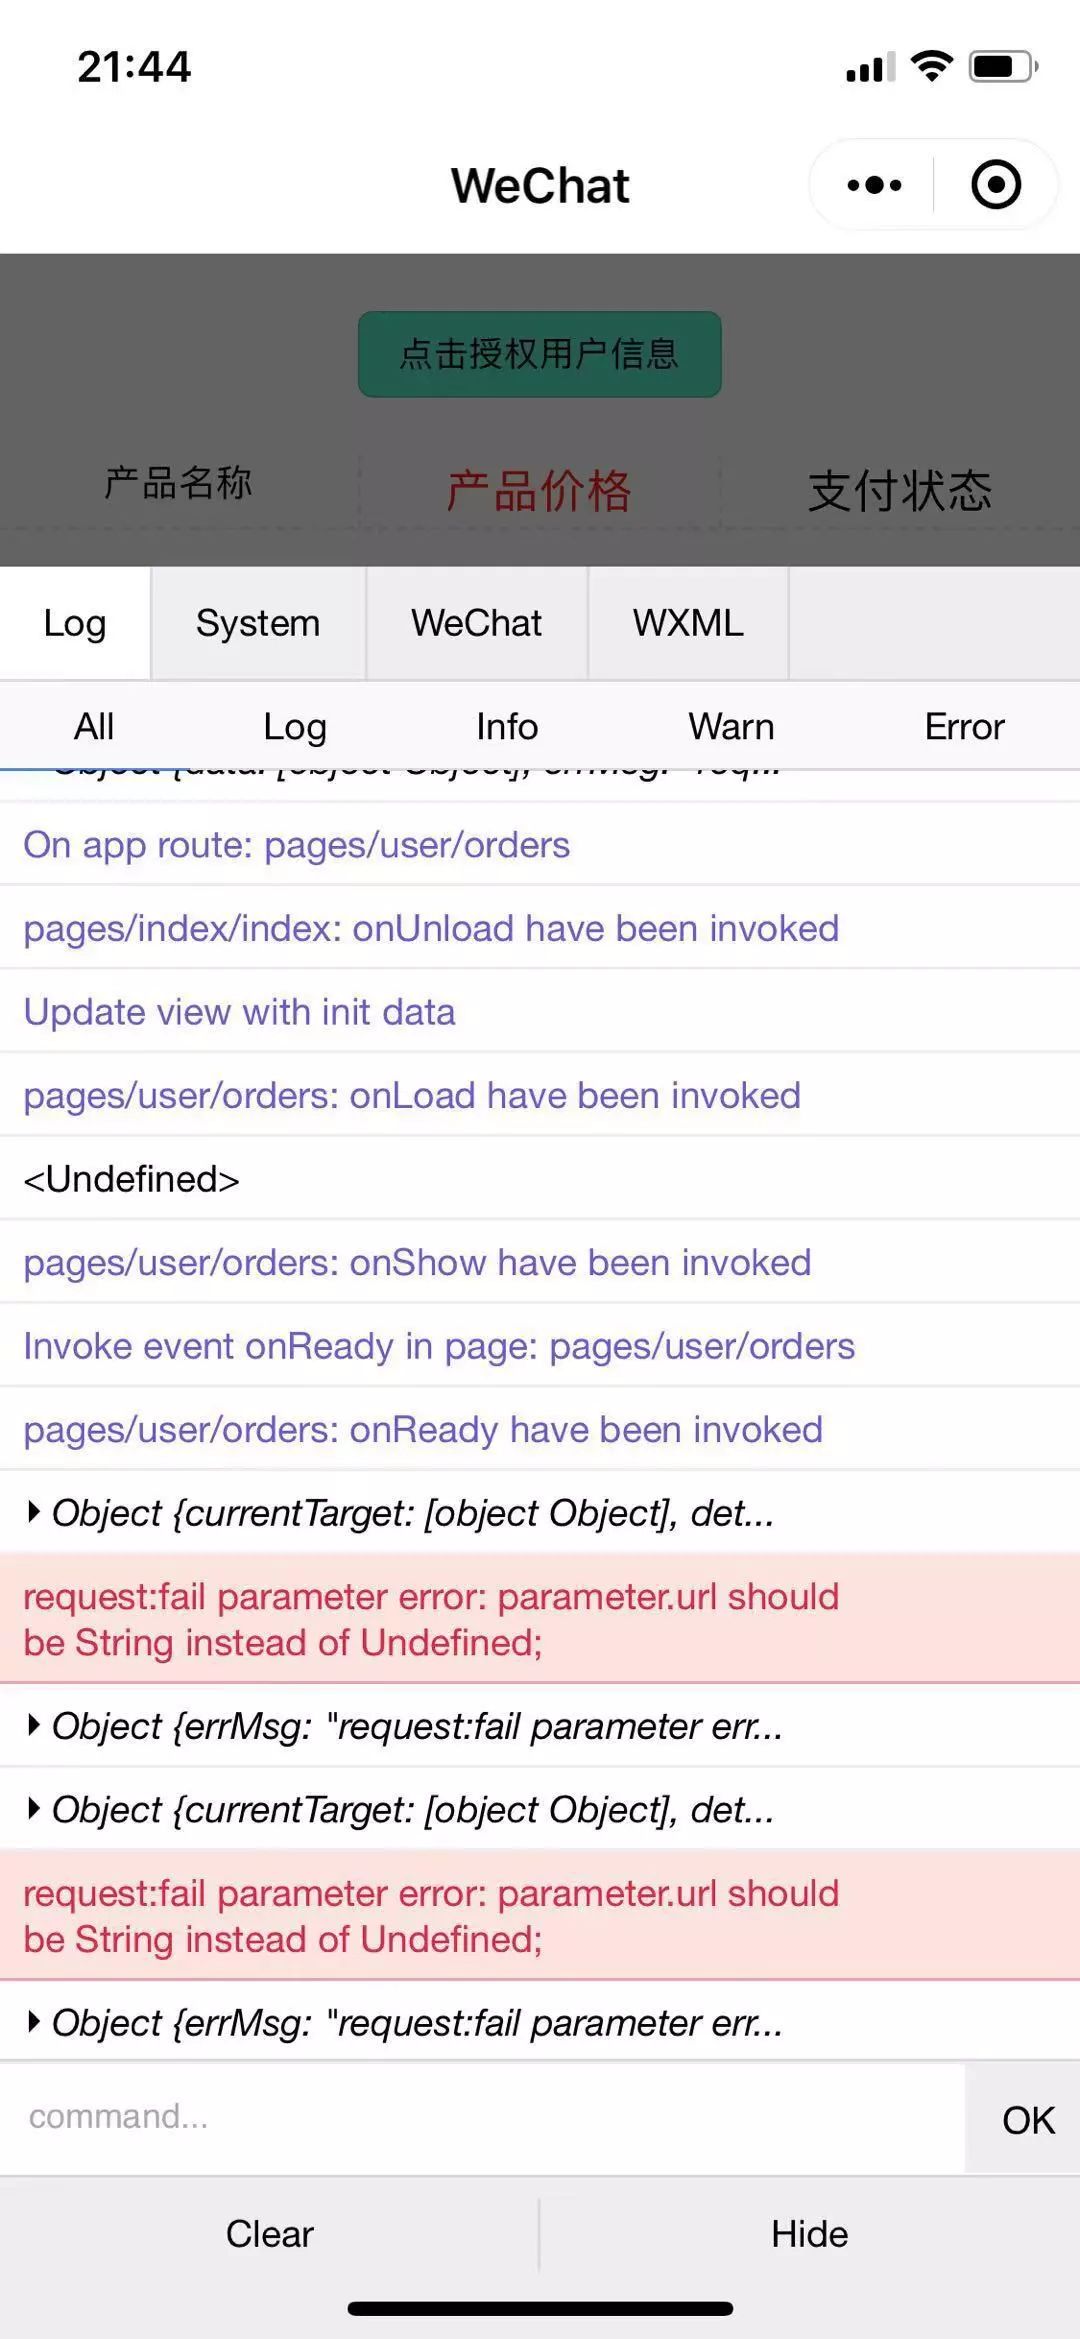Filter logs by Info level
This screenshot has width=1080, height=2339.
pyautogui.click(x=507, y=726)
